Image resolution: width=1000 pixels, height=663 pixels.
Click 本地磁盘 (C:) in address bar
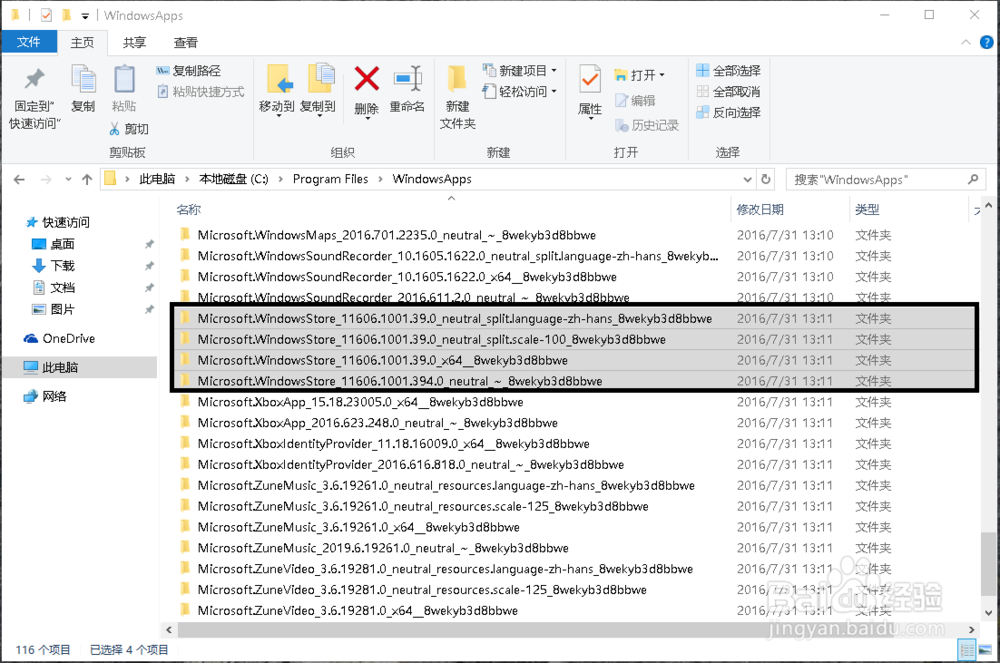(234, 180)
